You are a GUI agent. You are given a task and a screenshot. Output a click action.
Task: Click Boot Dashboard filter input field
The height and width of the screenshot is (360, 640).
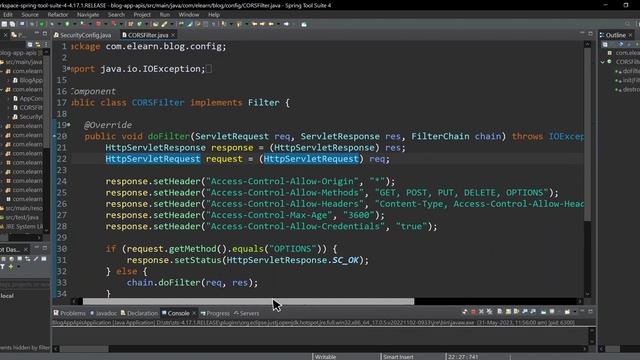coord(24,284)
